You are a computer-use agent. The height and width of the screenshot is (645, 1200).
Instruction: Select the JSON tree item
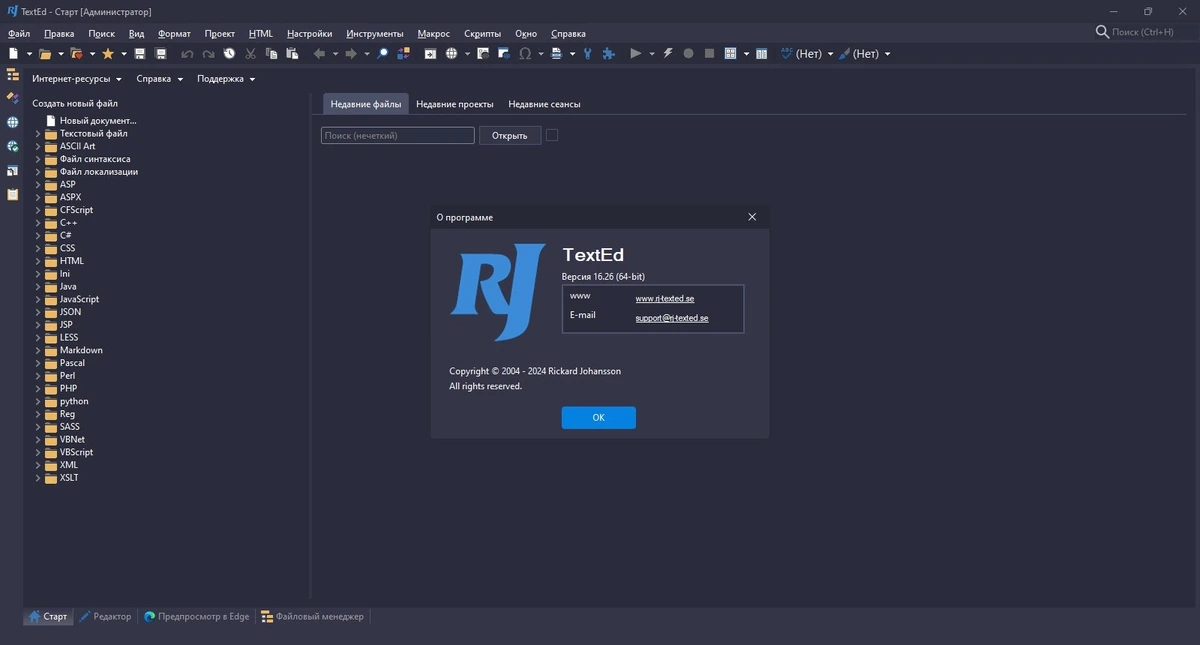coord(70,312)
